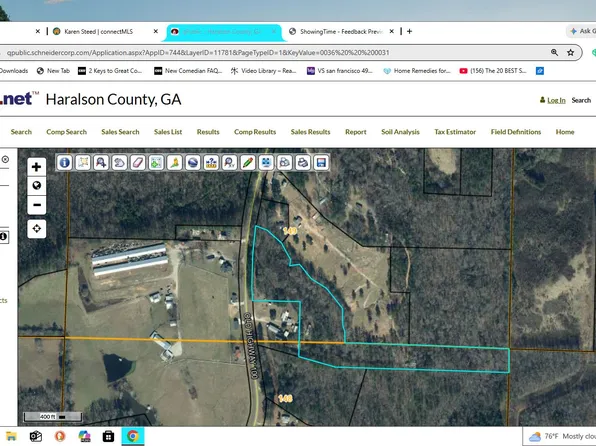The height and width of the screenshot is (446, 596).
Task: Open the Sales List menu item
Action: pyautogui.click(x=168, y=132)
